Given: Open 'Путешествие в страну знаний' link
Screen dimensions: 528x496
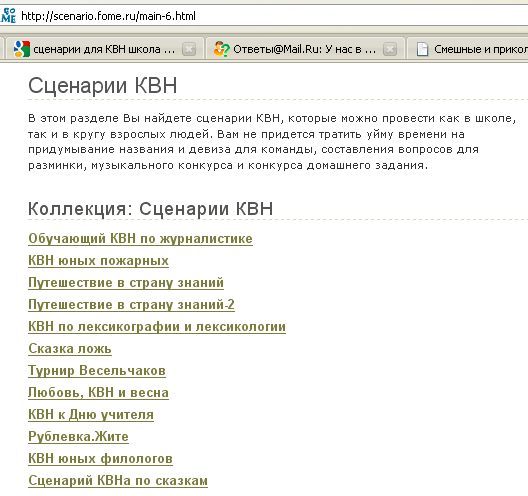Looking at the screenshot, I should pyautogui.click(x=126, y=283).
